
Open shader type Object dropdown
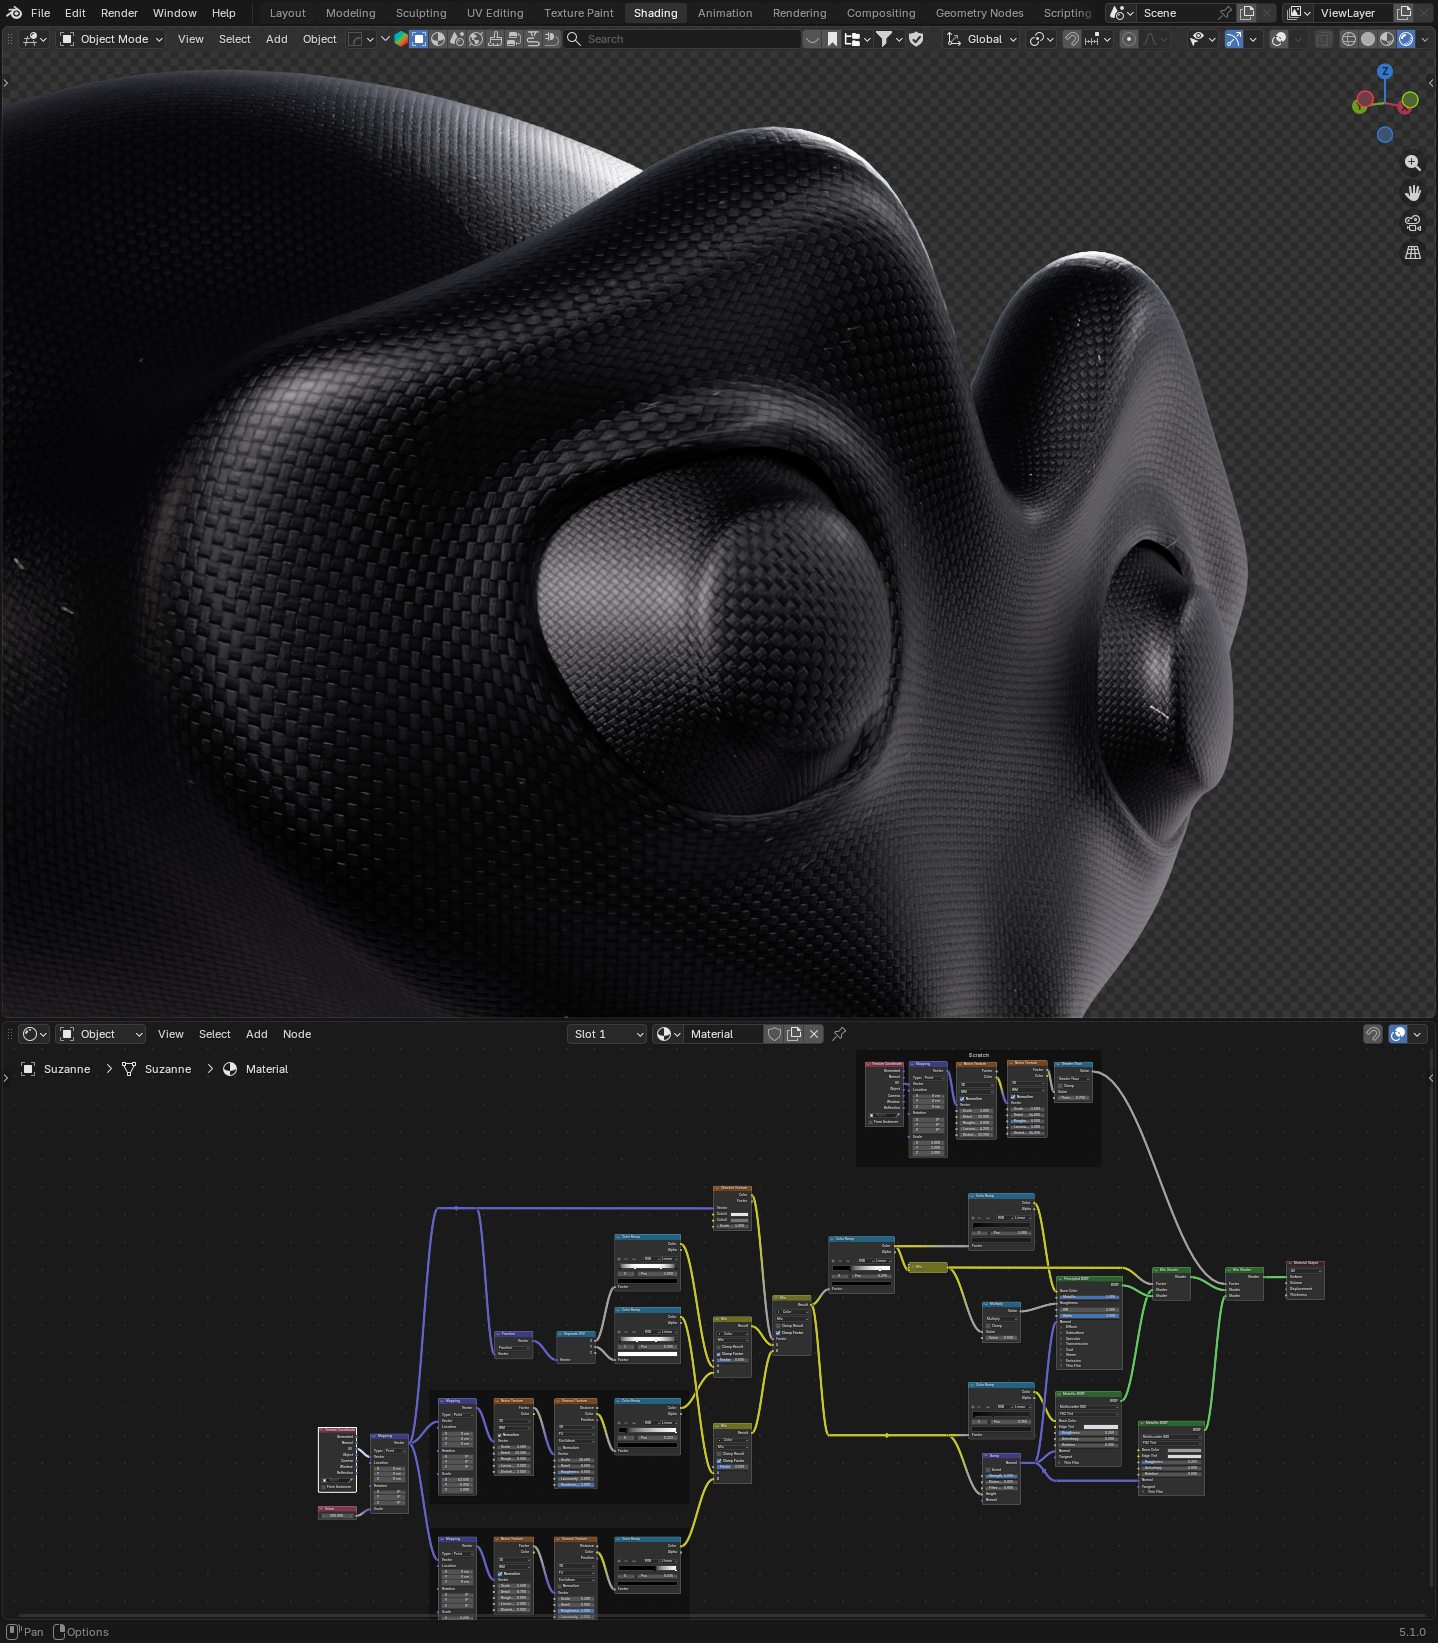tap(101, 1034)
